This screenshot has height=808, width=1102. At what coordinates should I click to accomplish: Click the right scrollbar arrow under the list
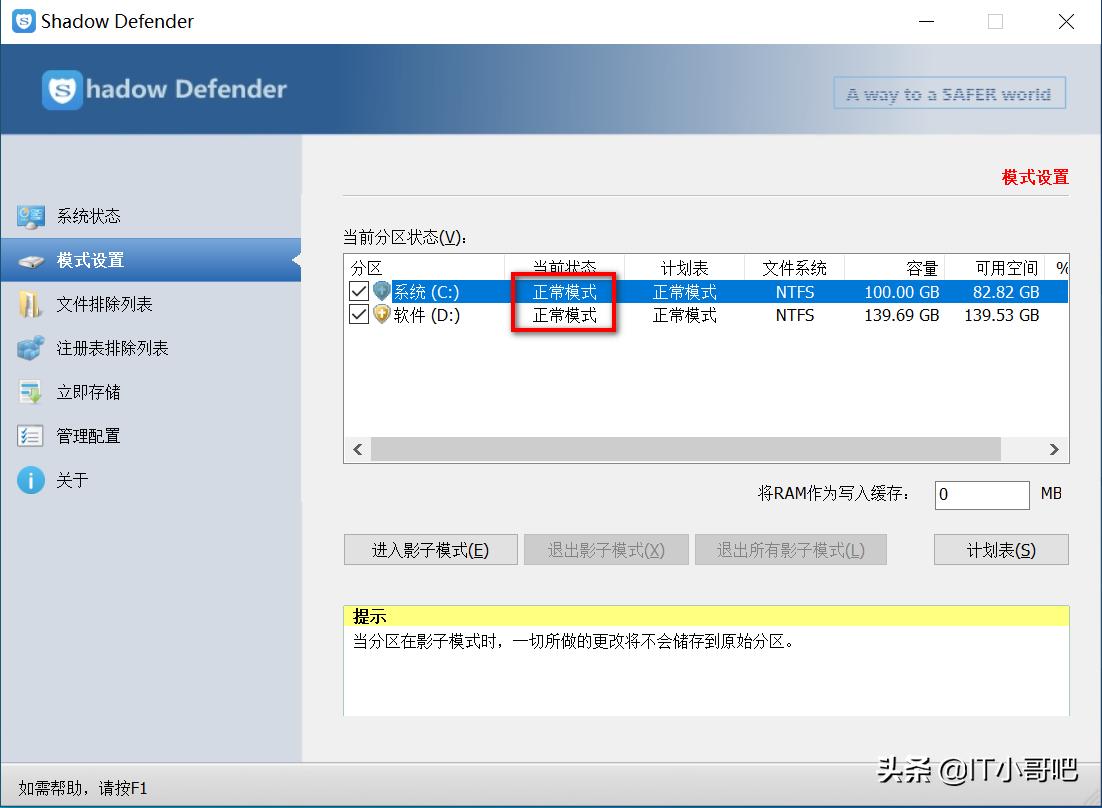click(1055, 449)
